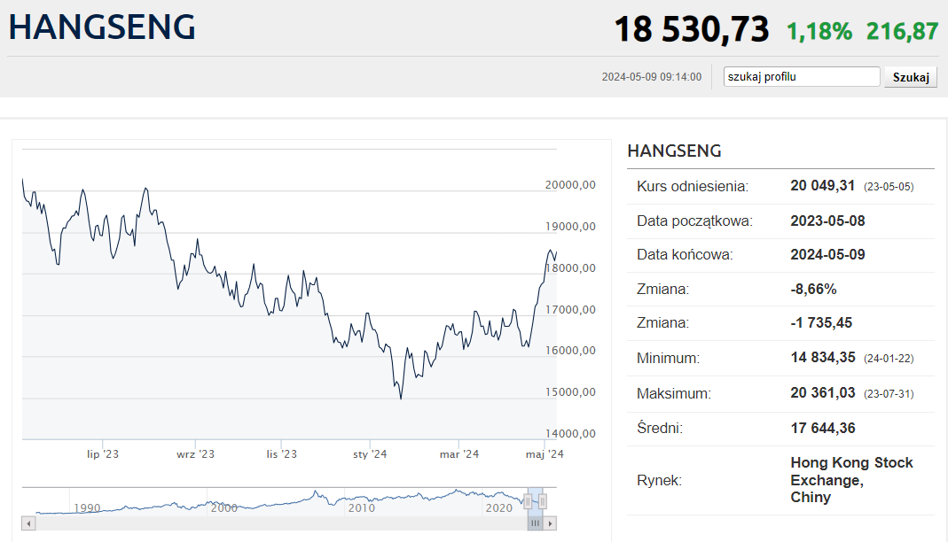Click the empty scrollbar track below the navigator
948x542 pixels.
point(280,523)
